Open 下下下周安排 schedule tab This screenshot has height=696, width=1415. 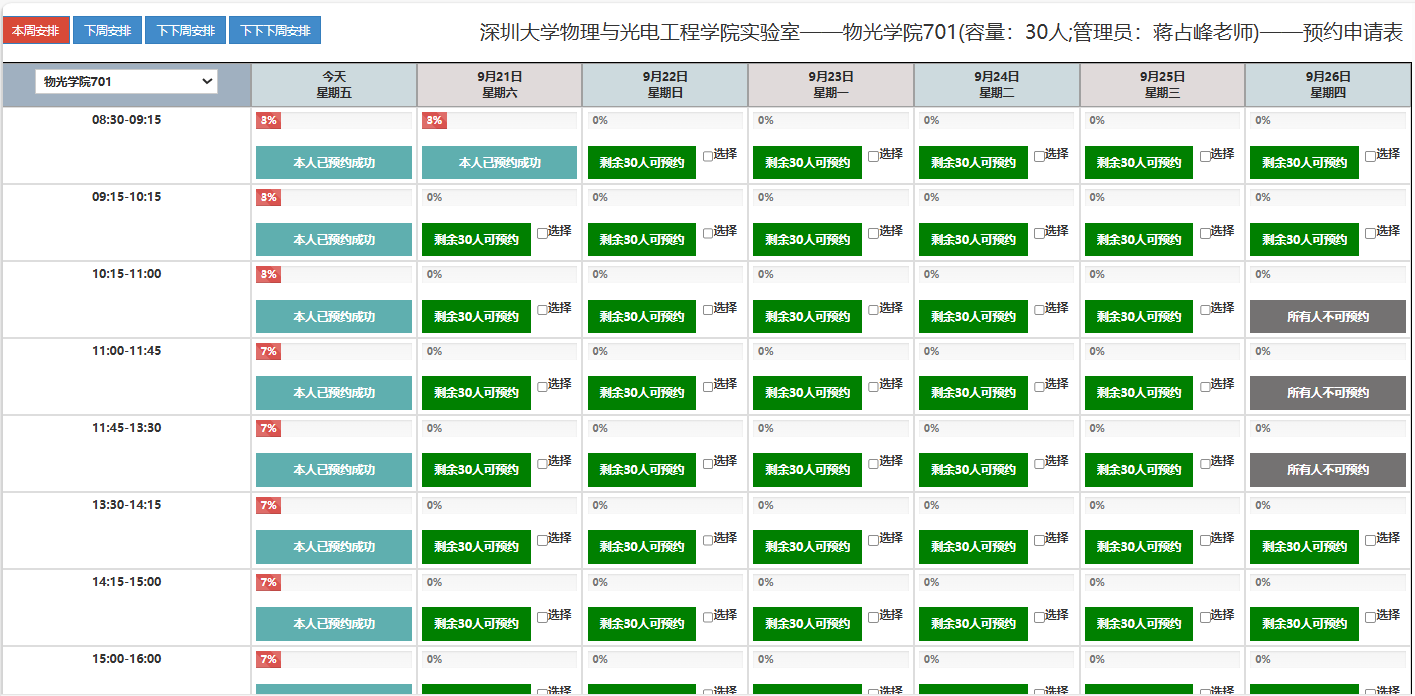coord(275,31)
